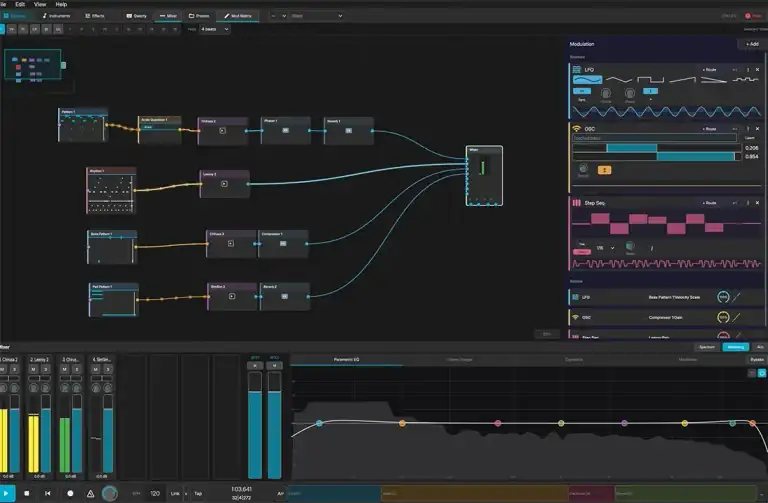Edit curve of LFO Bass Pattern route

pyautogui.click(x=737, y=297)
